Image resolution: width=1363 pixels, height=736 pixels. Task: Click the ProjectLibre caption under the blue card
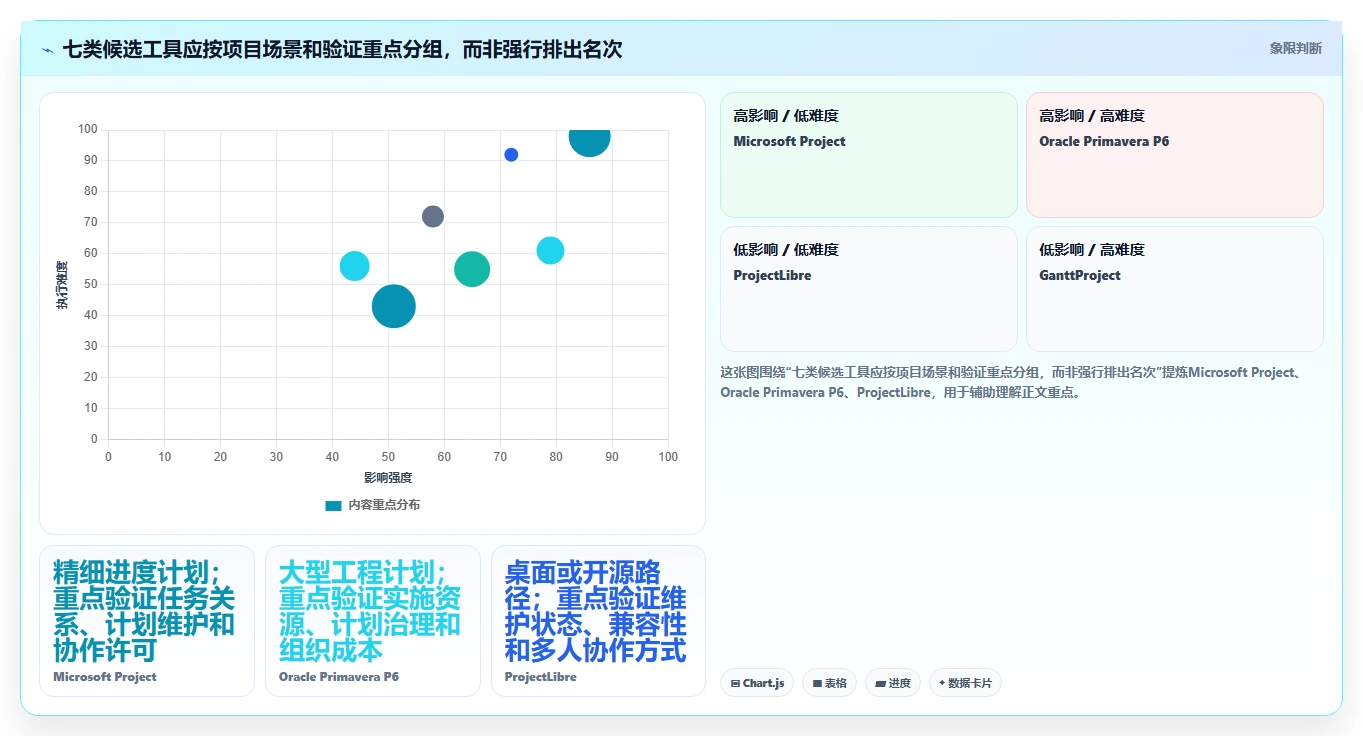tap(540, 677)
